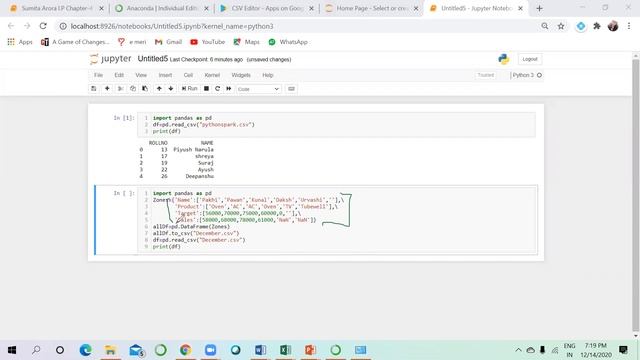640x360 pixels.
Task: Open the YouTube bookmark
Action: pos(207,42)
